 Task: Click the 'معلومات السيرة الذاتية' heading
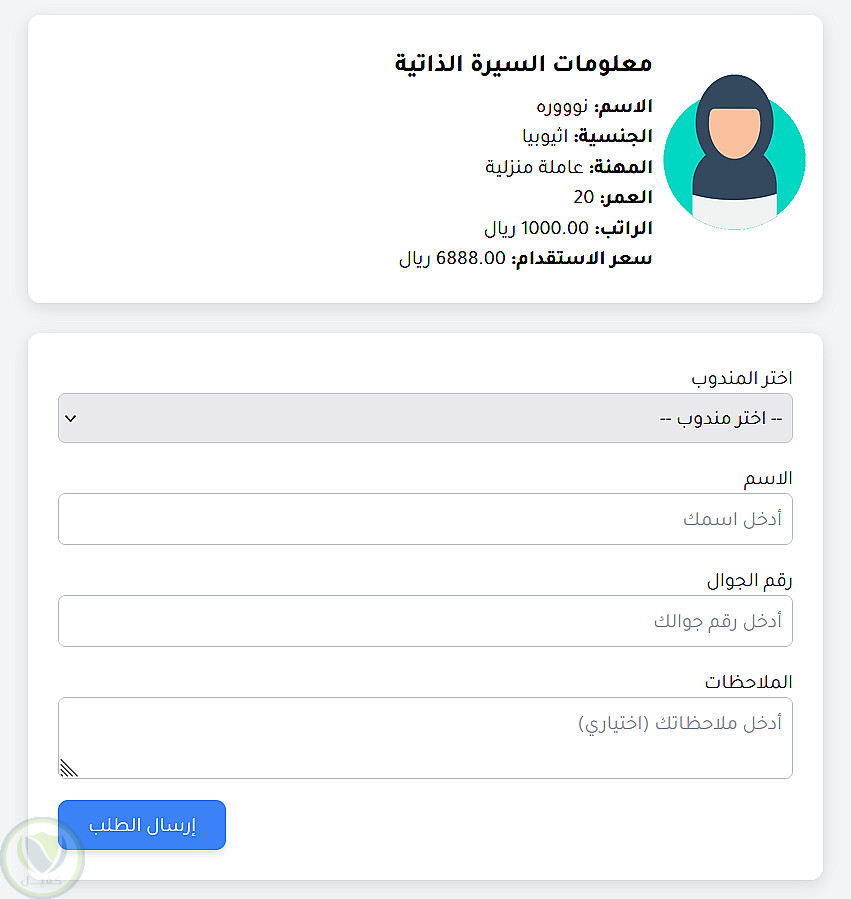524,64
